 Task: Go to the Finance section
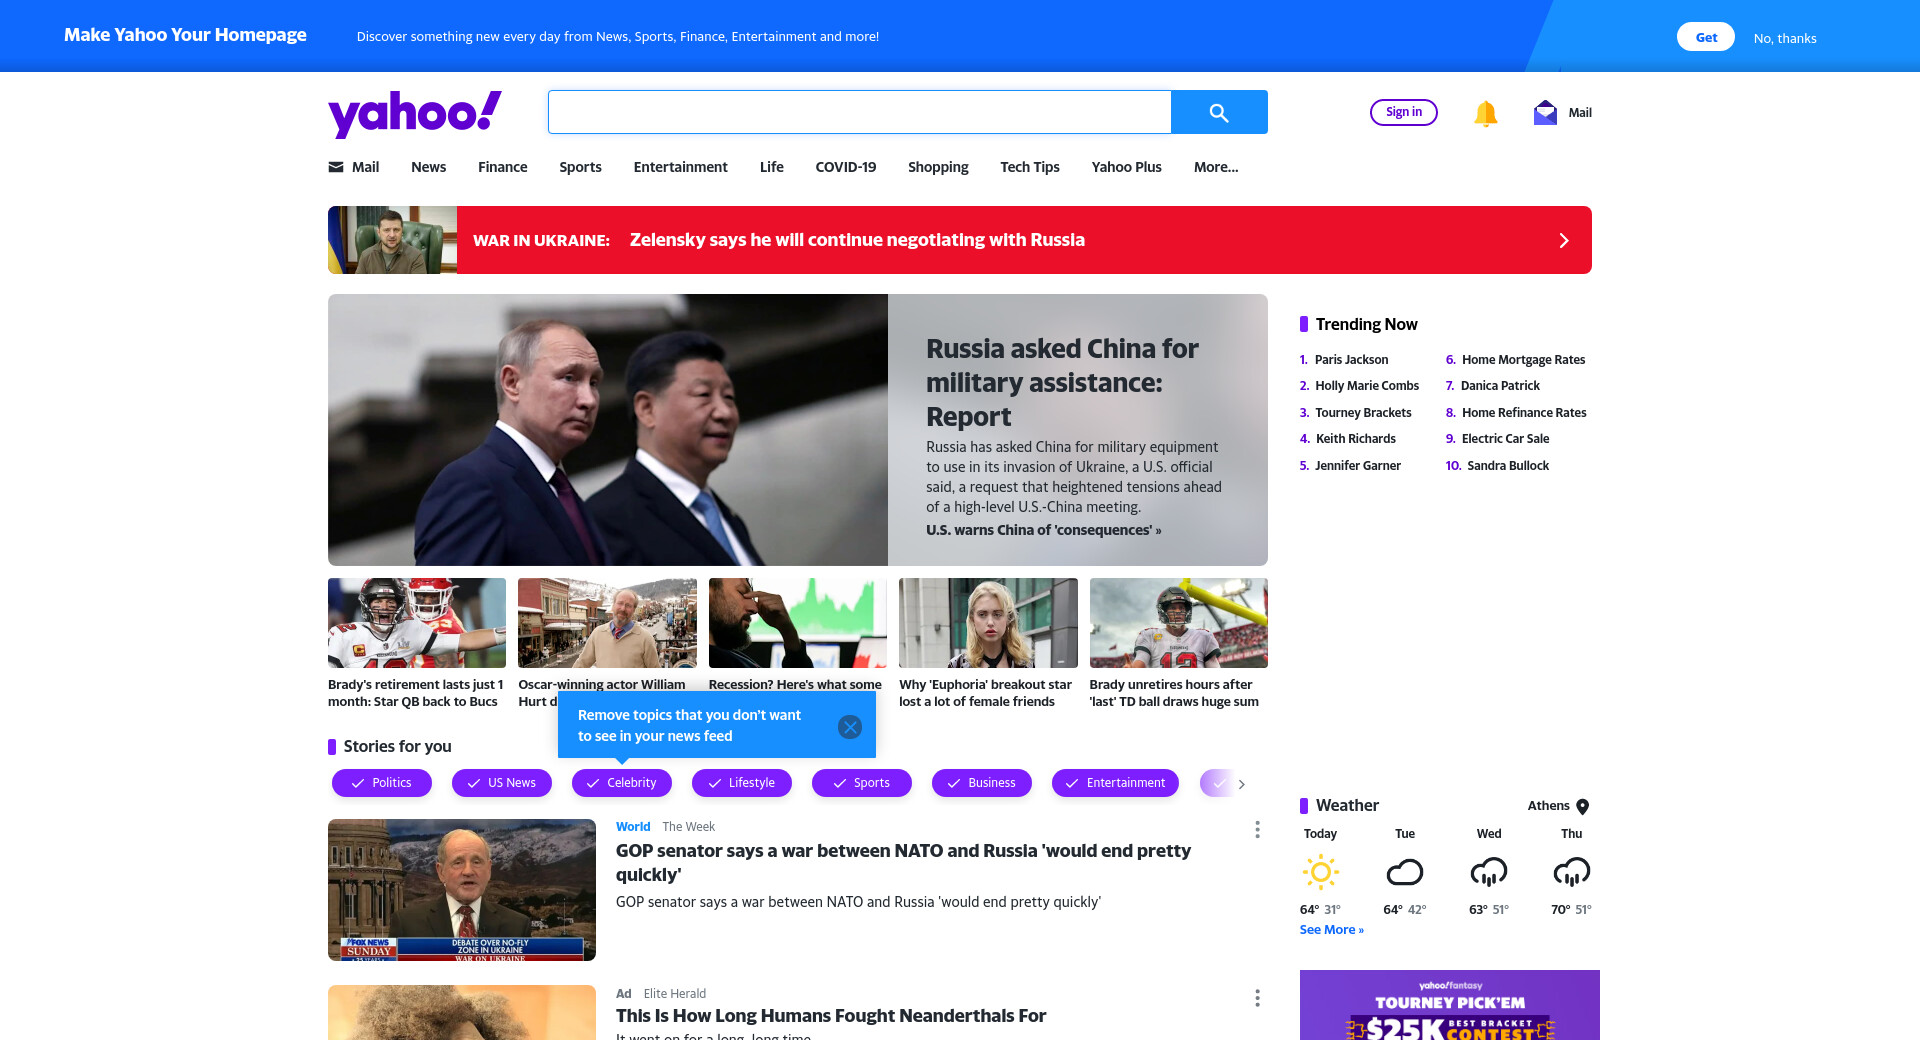[x=502, y=167]
